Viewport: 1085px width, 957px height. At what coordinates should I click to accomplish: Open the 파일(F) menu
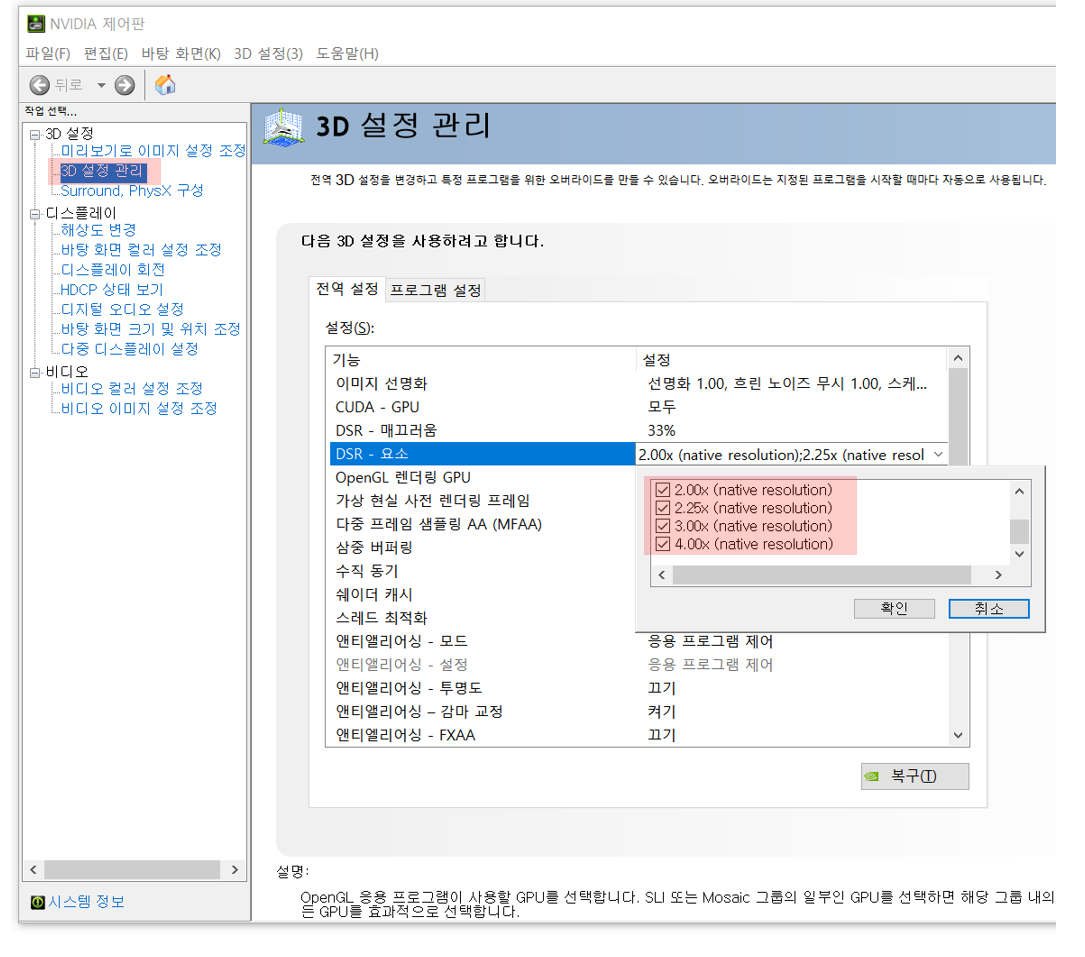(x=48, y=54)
